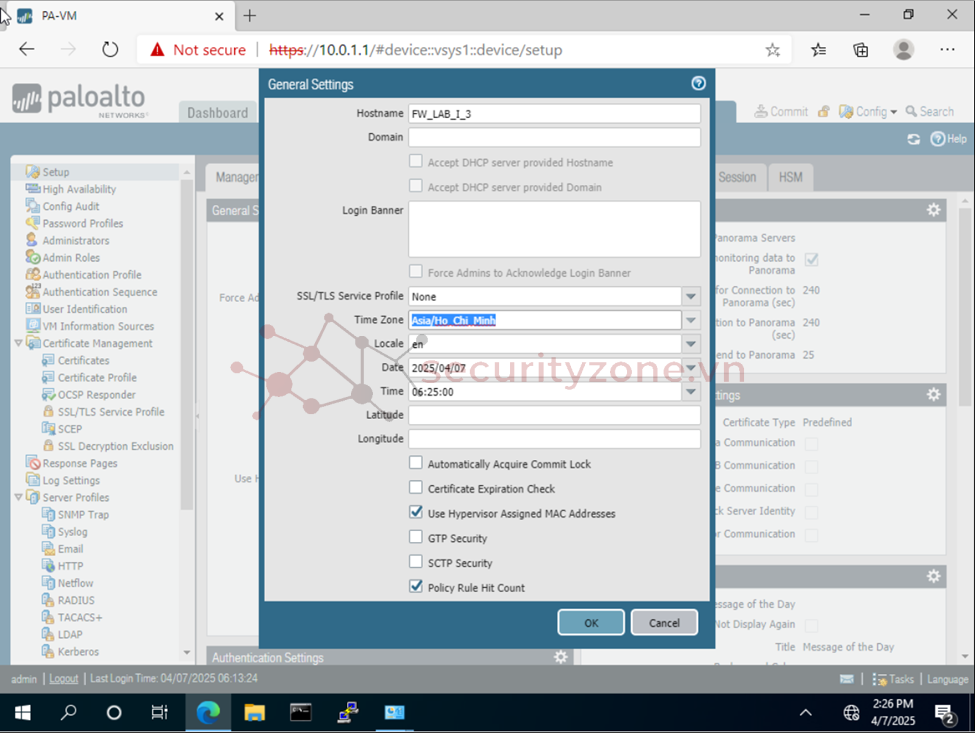
Task: Click the Logout link
Action: click(63, 679)
